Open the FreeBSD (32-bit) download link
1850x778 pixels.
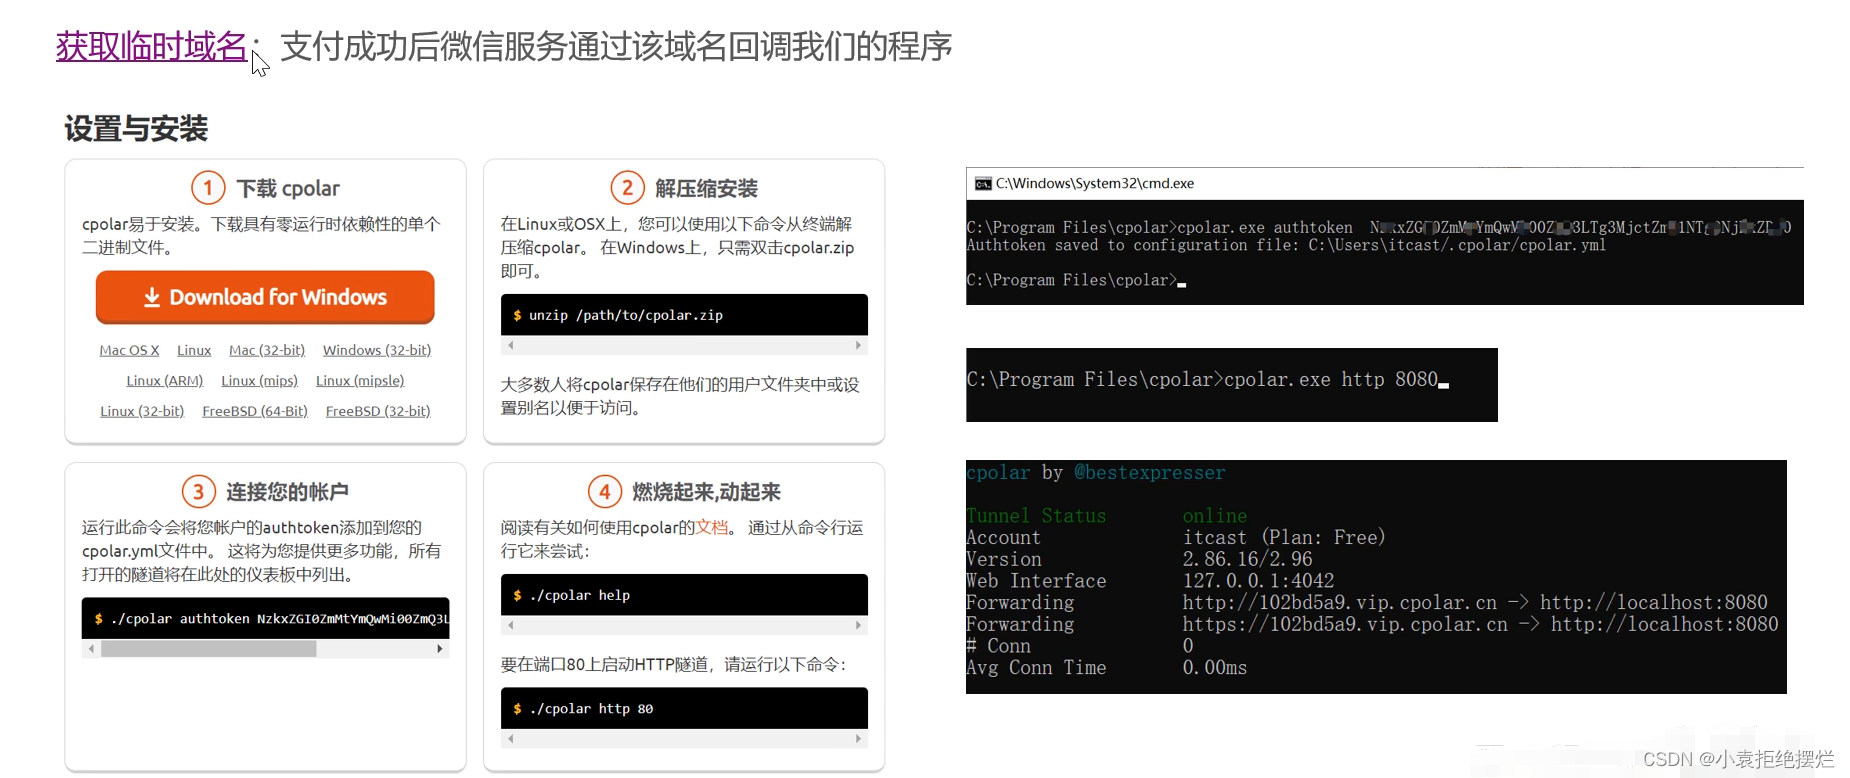coord(378,411)
